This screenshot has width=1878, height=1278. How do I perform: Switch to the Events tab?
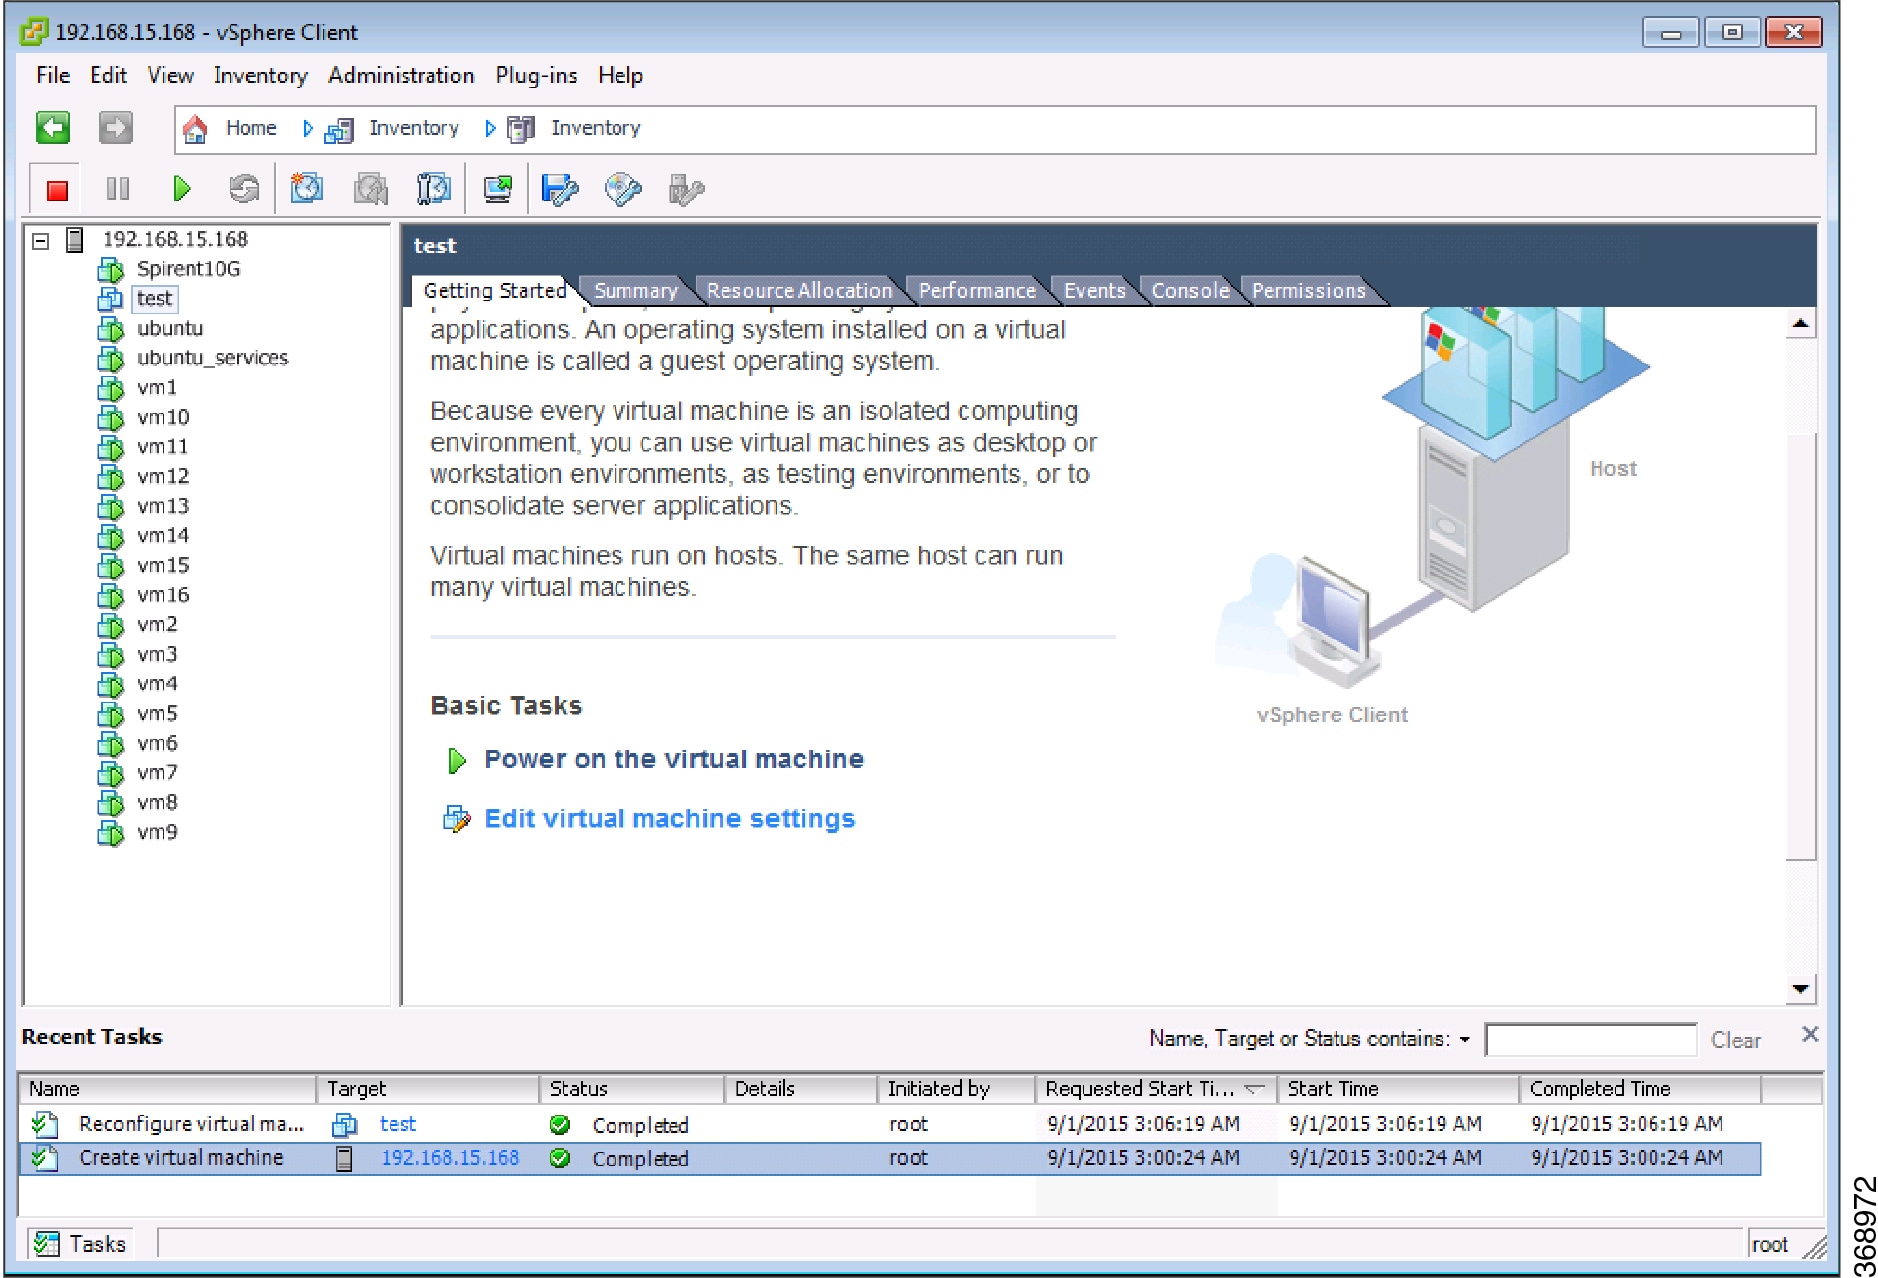click(x=1094, y=290)
